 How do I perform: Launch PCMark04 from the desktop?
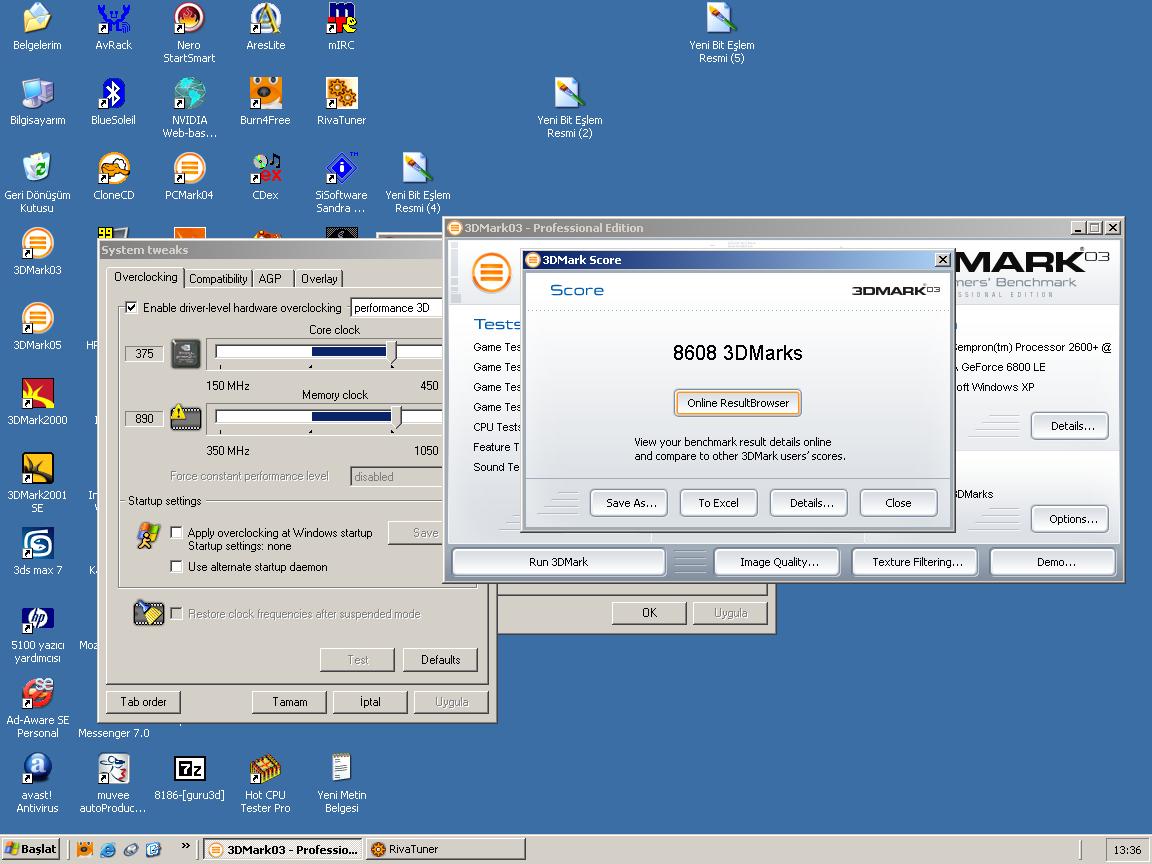pos(189,170)
